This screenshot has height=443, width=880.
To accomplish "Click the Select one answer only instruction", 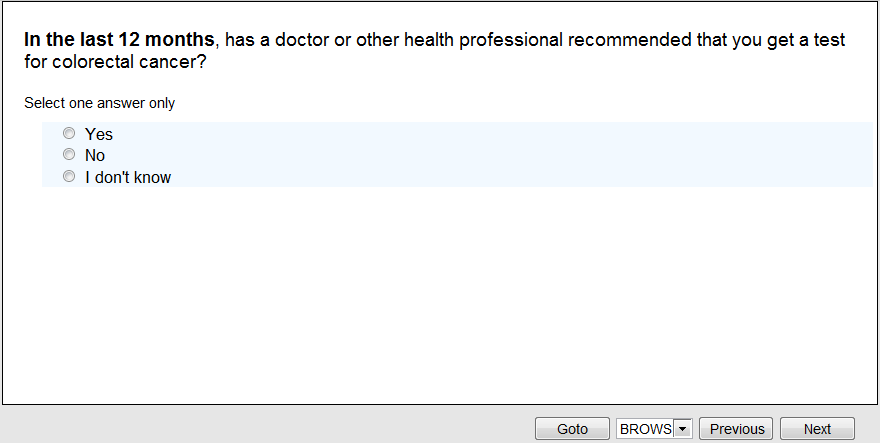I will click(x=100, y=103).
